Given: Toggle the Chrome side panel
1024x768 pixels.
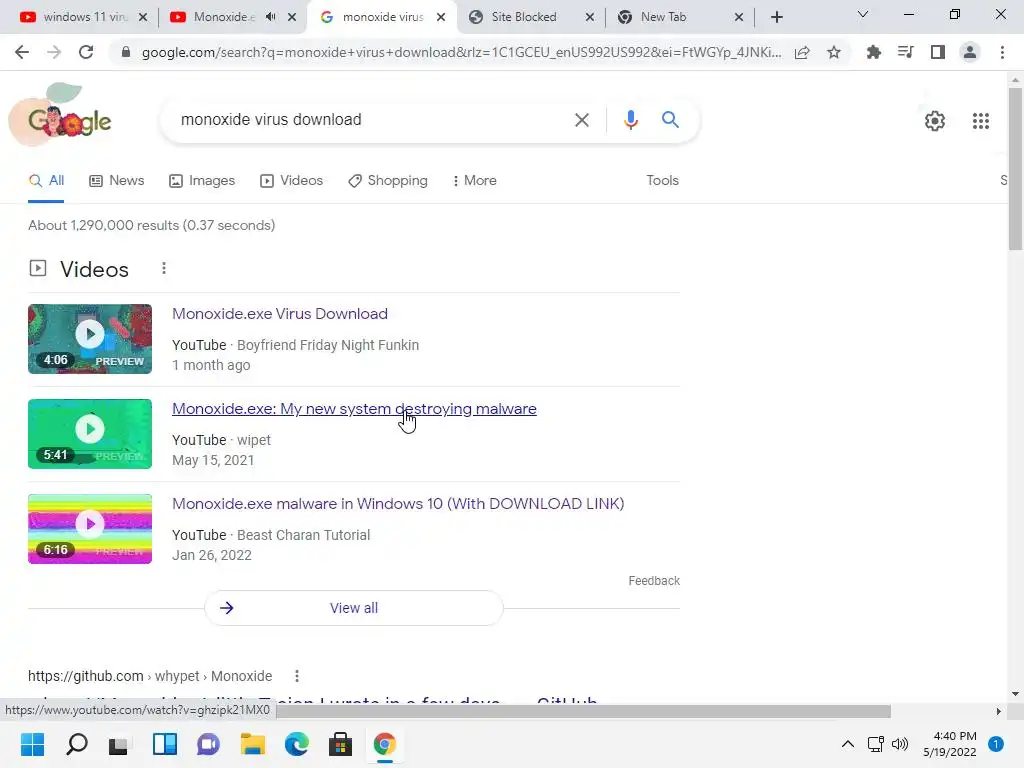Looking at the screenshot, I should [937, 52].
